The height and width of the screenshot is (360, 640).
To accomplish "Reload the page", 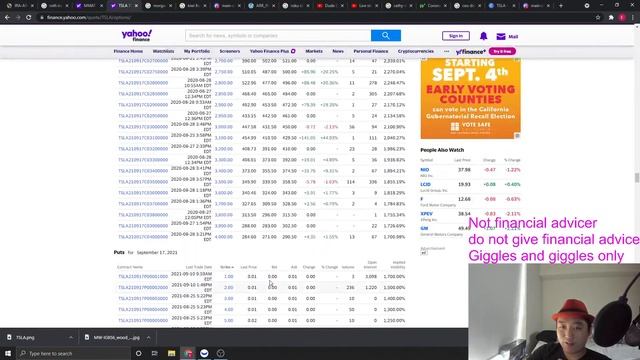I will point(29,18).
